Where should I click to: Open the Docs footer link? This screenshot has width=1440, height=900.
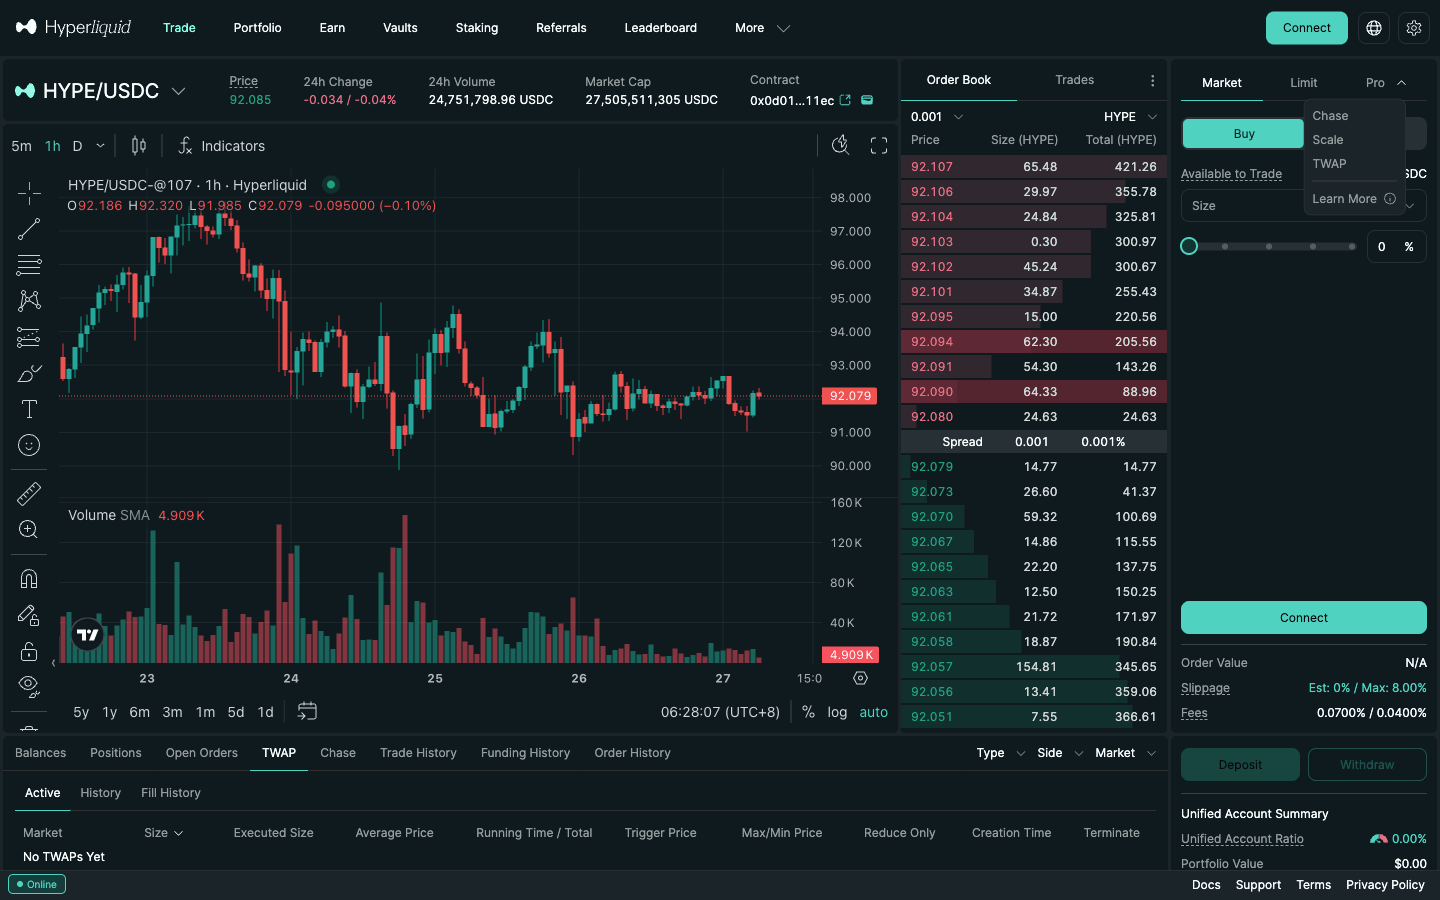(x=1206, y=885)
